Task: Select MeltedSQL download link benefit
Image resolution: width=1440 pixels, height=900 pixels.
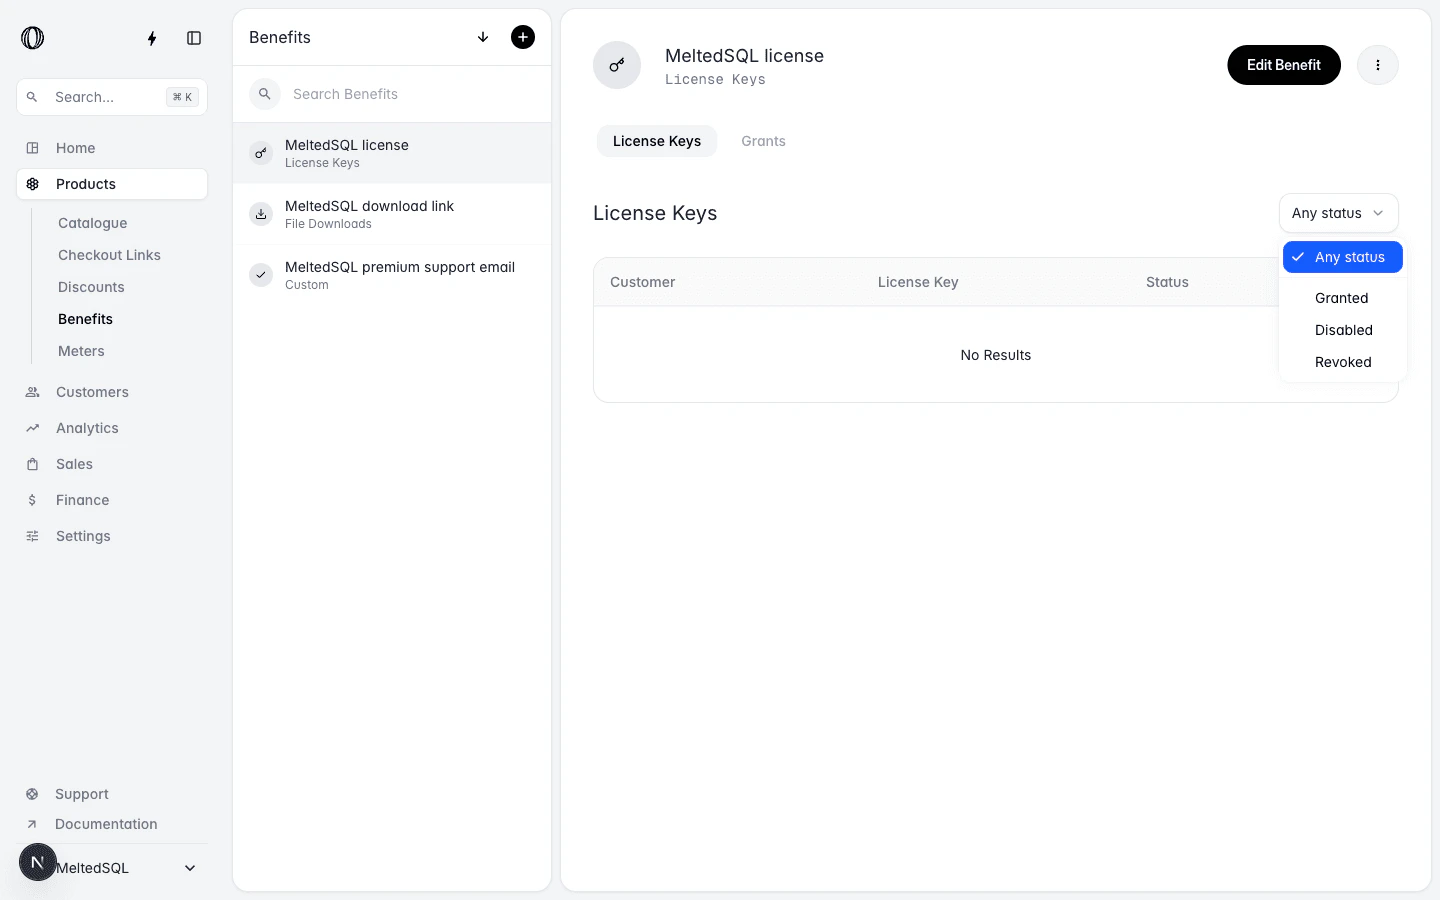Action: pyautogui.click(x=392, y=214)
